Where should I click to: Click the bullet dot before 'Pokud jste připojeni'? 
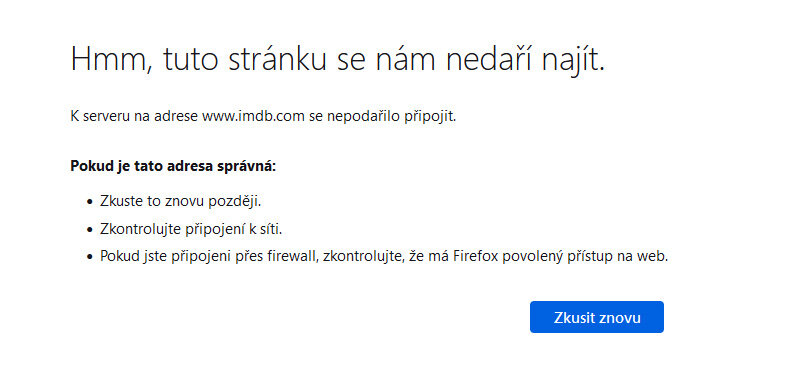[x=90, y=257]
